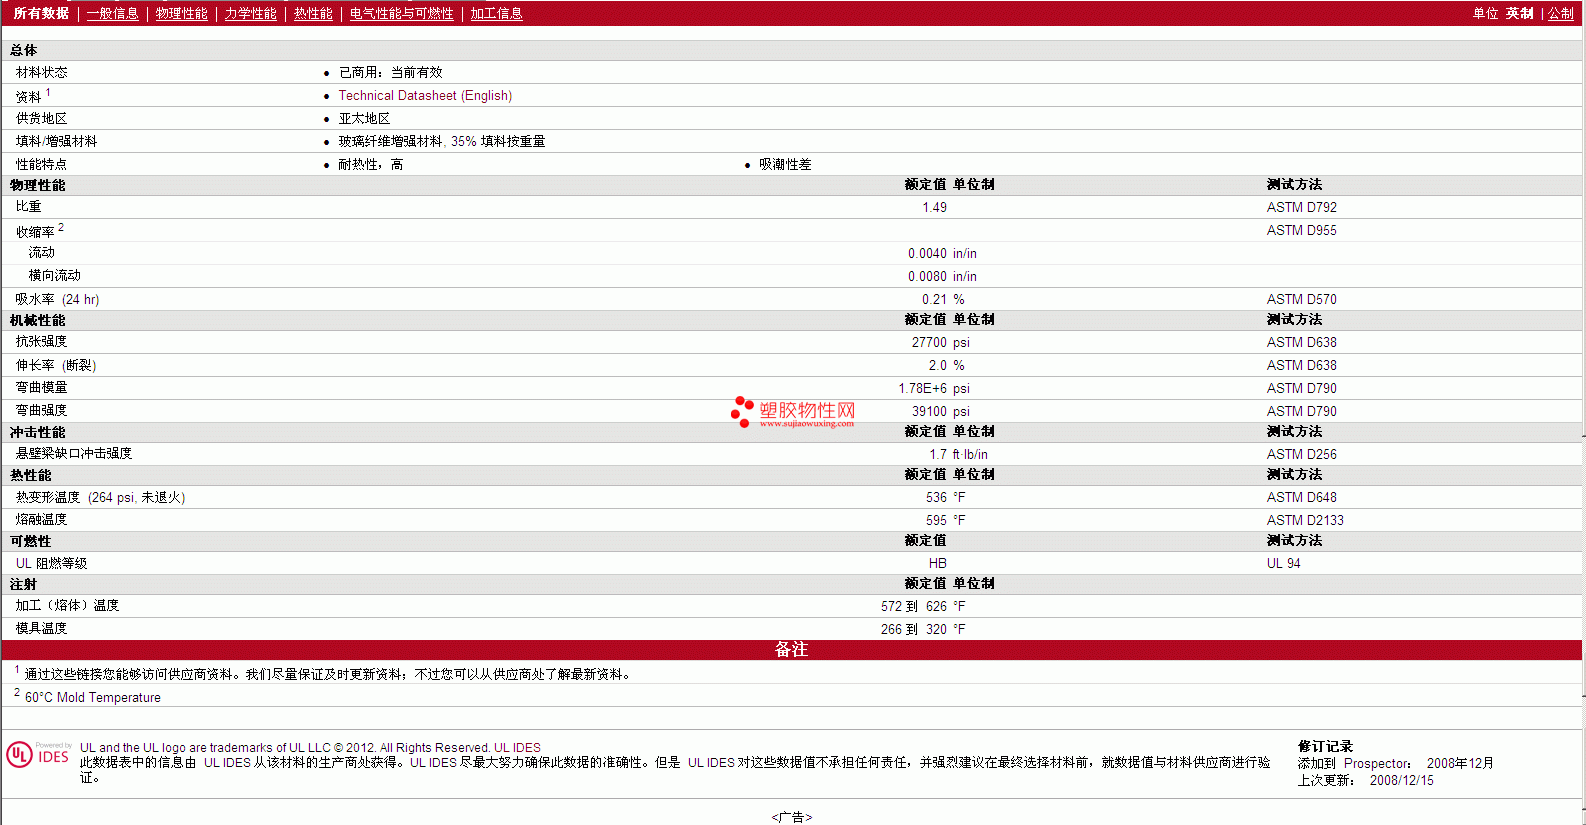Image resolution: width=1586 pixels, height=825 pixels.
Task: Click ASTM D955 test method
Action: tap(1301, 231)
